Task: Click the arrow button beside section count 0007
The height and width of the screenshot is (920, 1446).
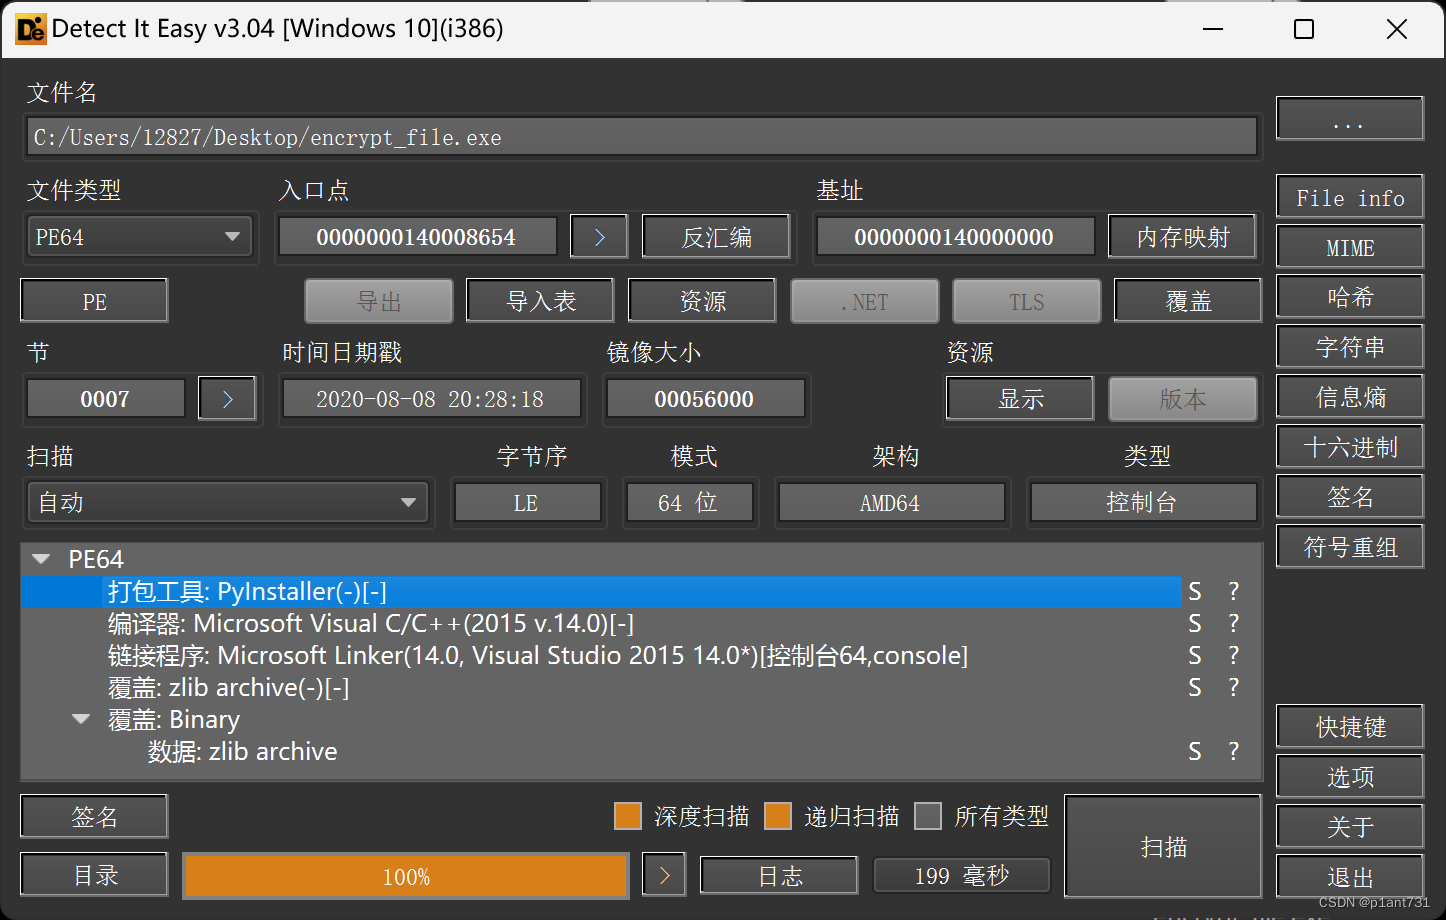Action: [x=227, y=399]
